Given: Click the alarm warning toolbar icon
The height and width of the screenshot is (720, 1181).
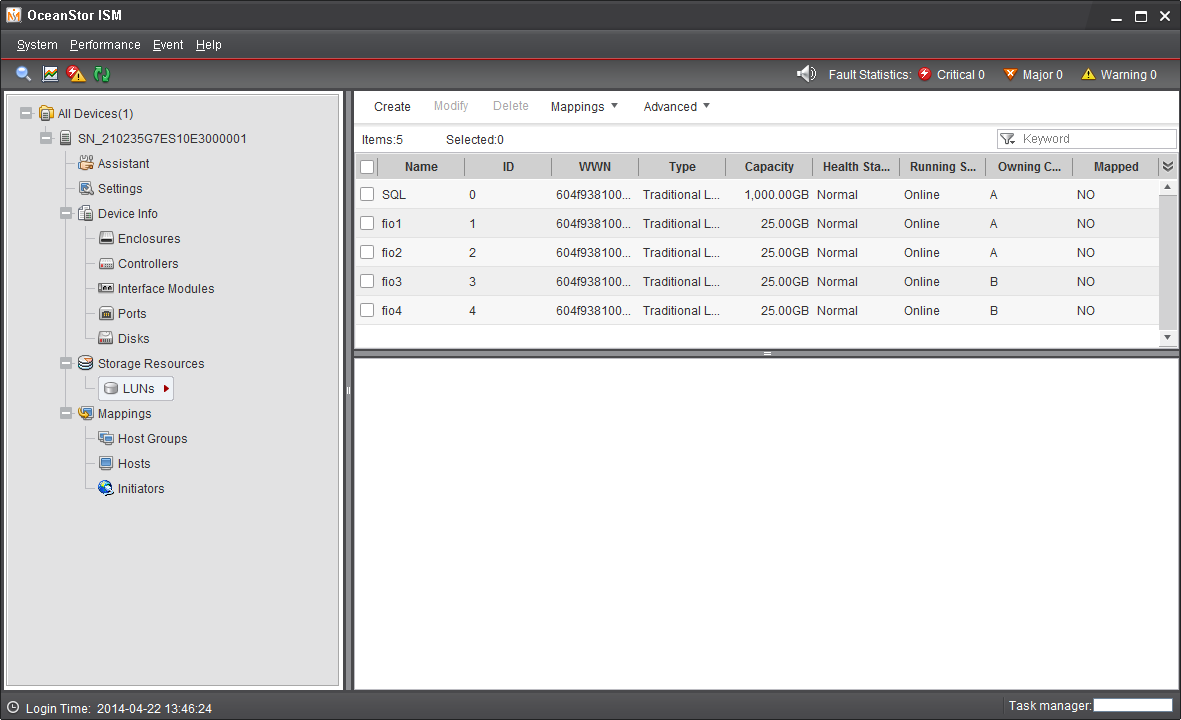Looking at the screenshot, I should pos(76,74).
